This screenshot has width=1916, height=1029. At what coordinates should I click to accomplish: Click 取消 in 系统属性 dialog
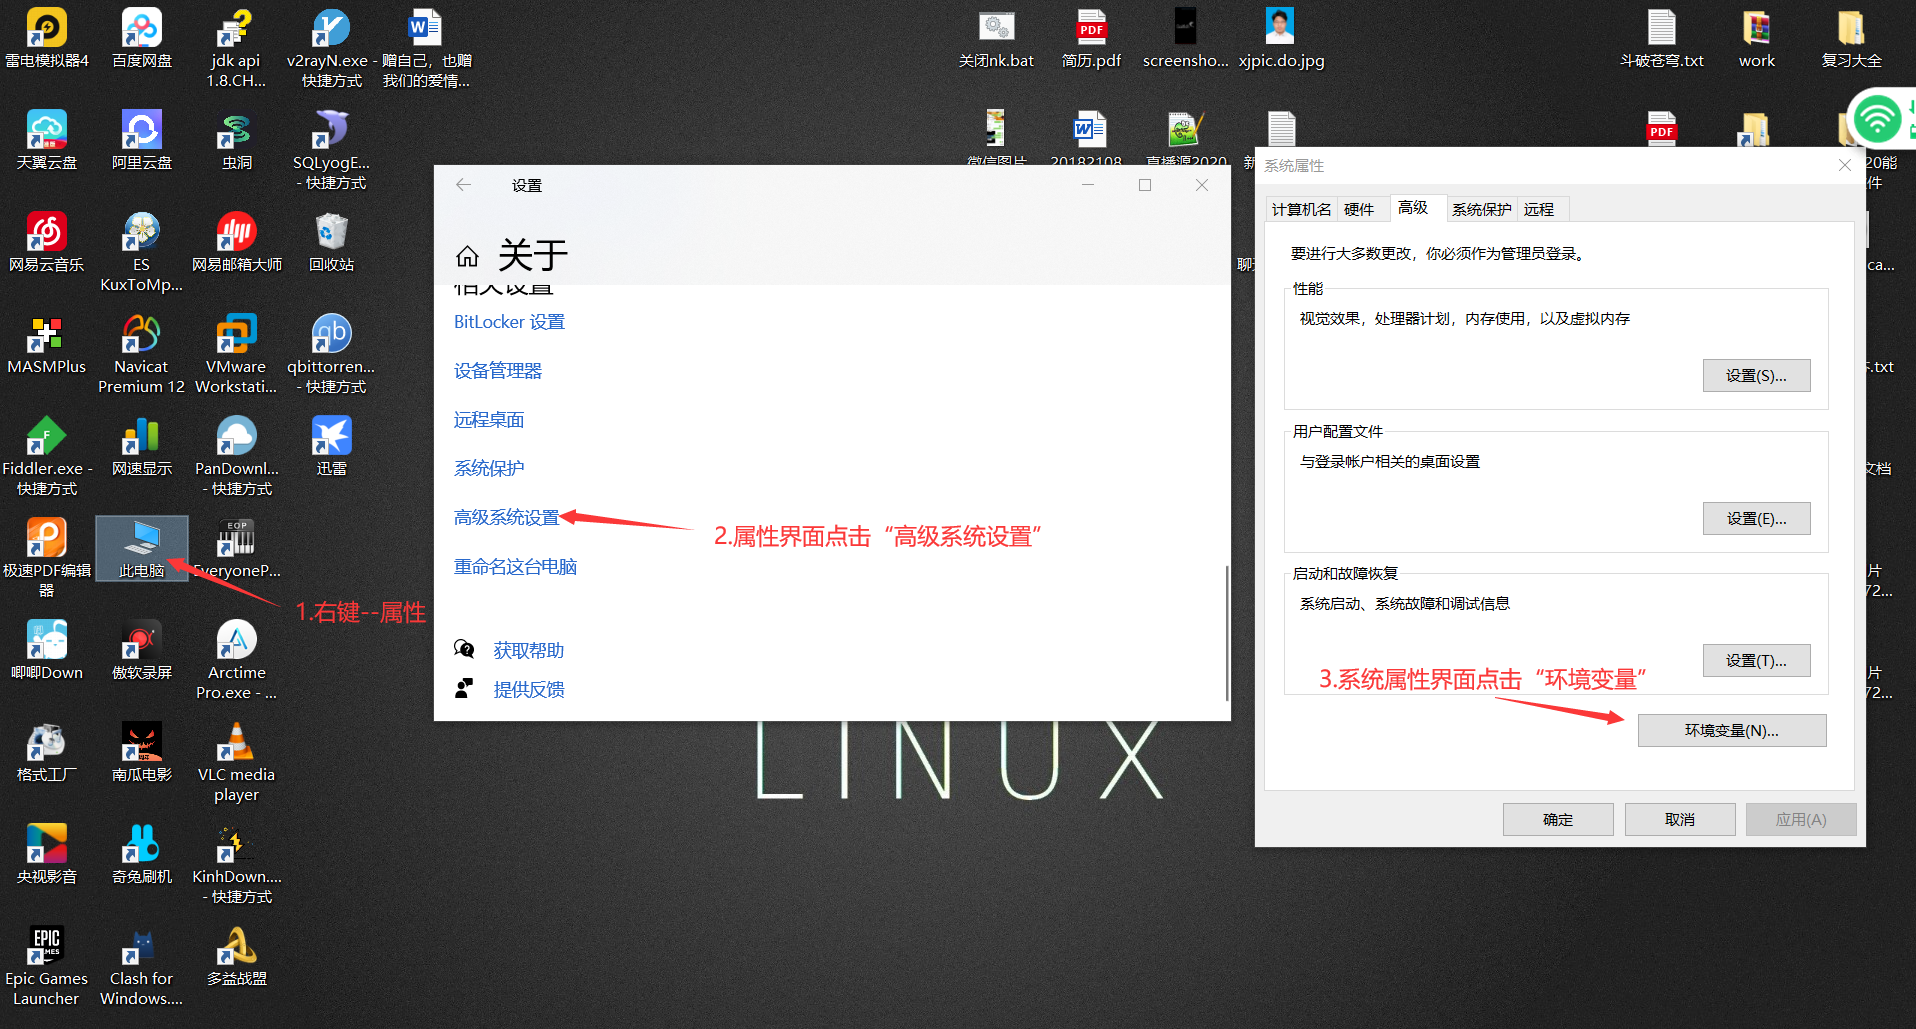pyautogui.click(x=1680, y=819)
